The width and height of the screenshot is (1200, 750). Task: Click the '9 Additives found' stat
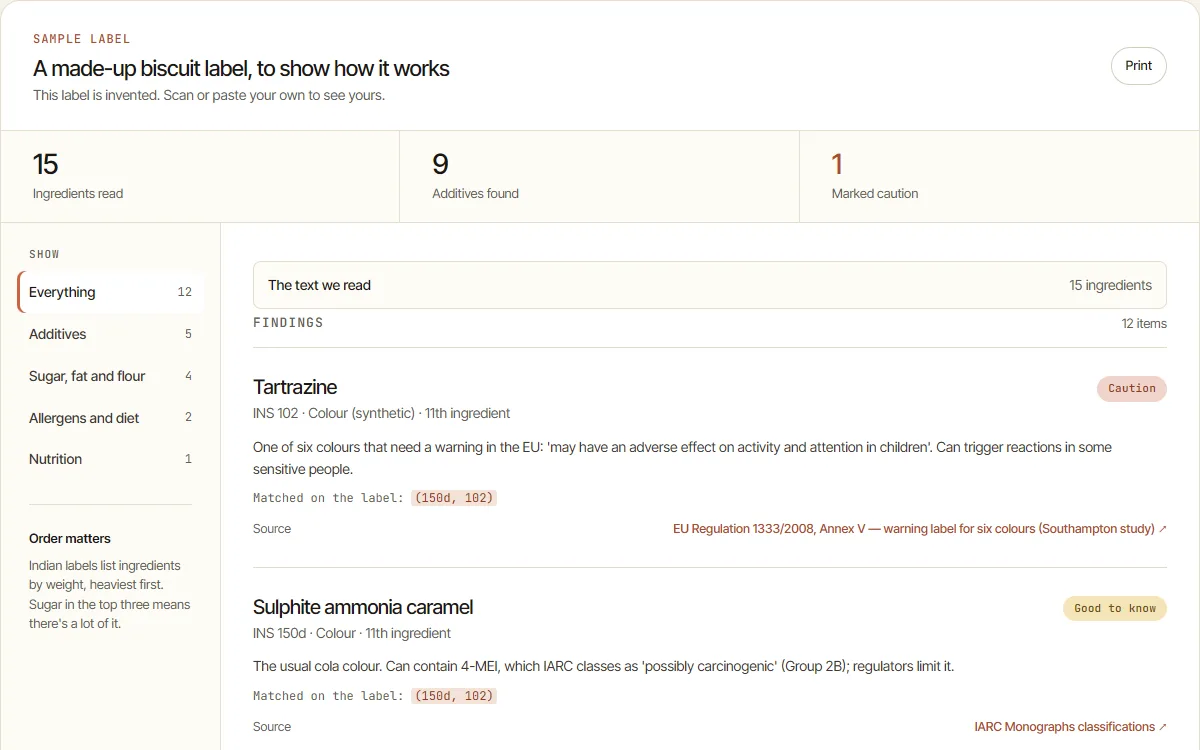[x=600, y=176]
